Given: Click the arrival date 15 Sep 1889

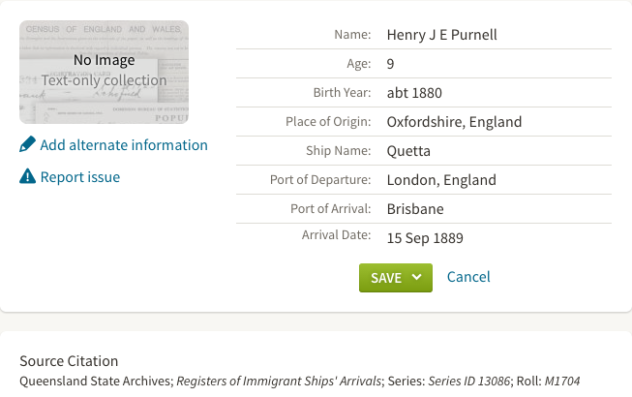Looking at the screenshot, I should [x=425, y=238].
